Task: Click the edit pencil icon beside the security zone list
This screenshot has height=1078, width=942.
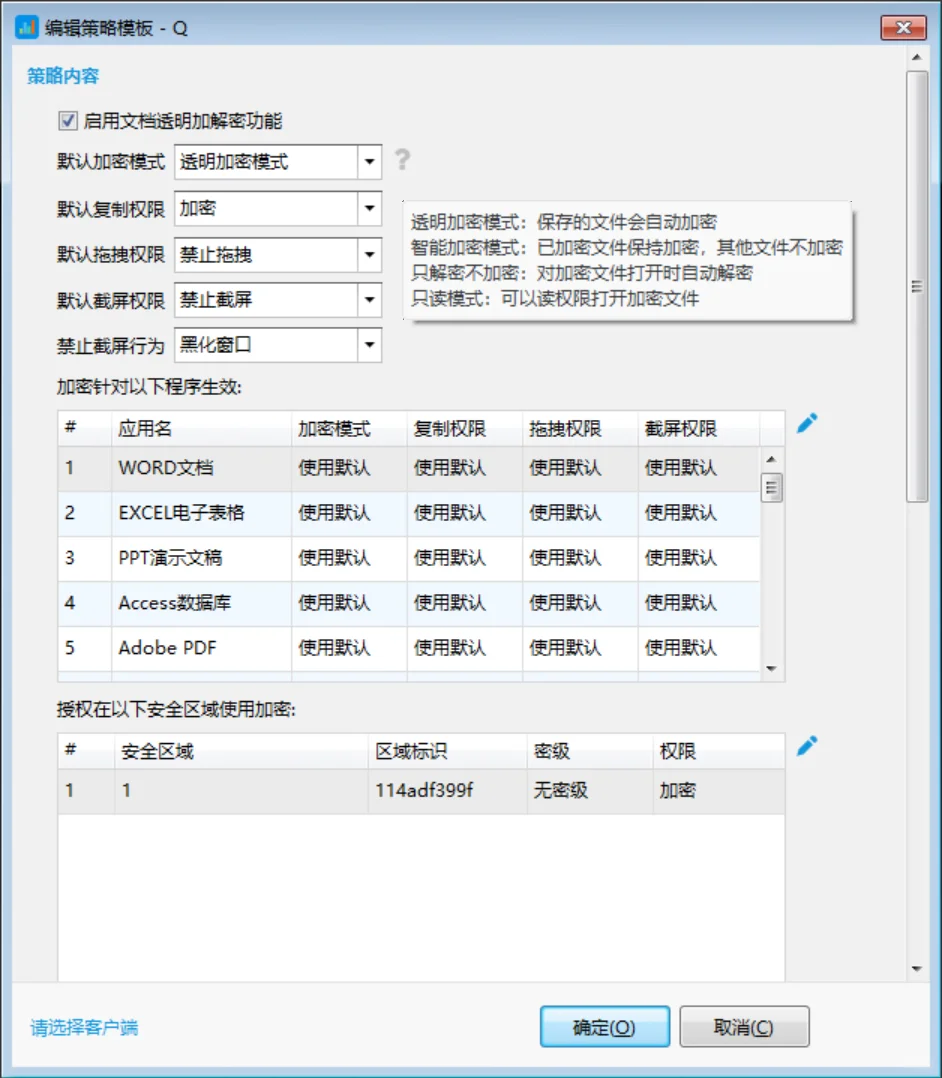Action: point(807,745)
